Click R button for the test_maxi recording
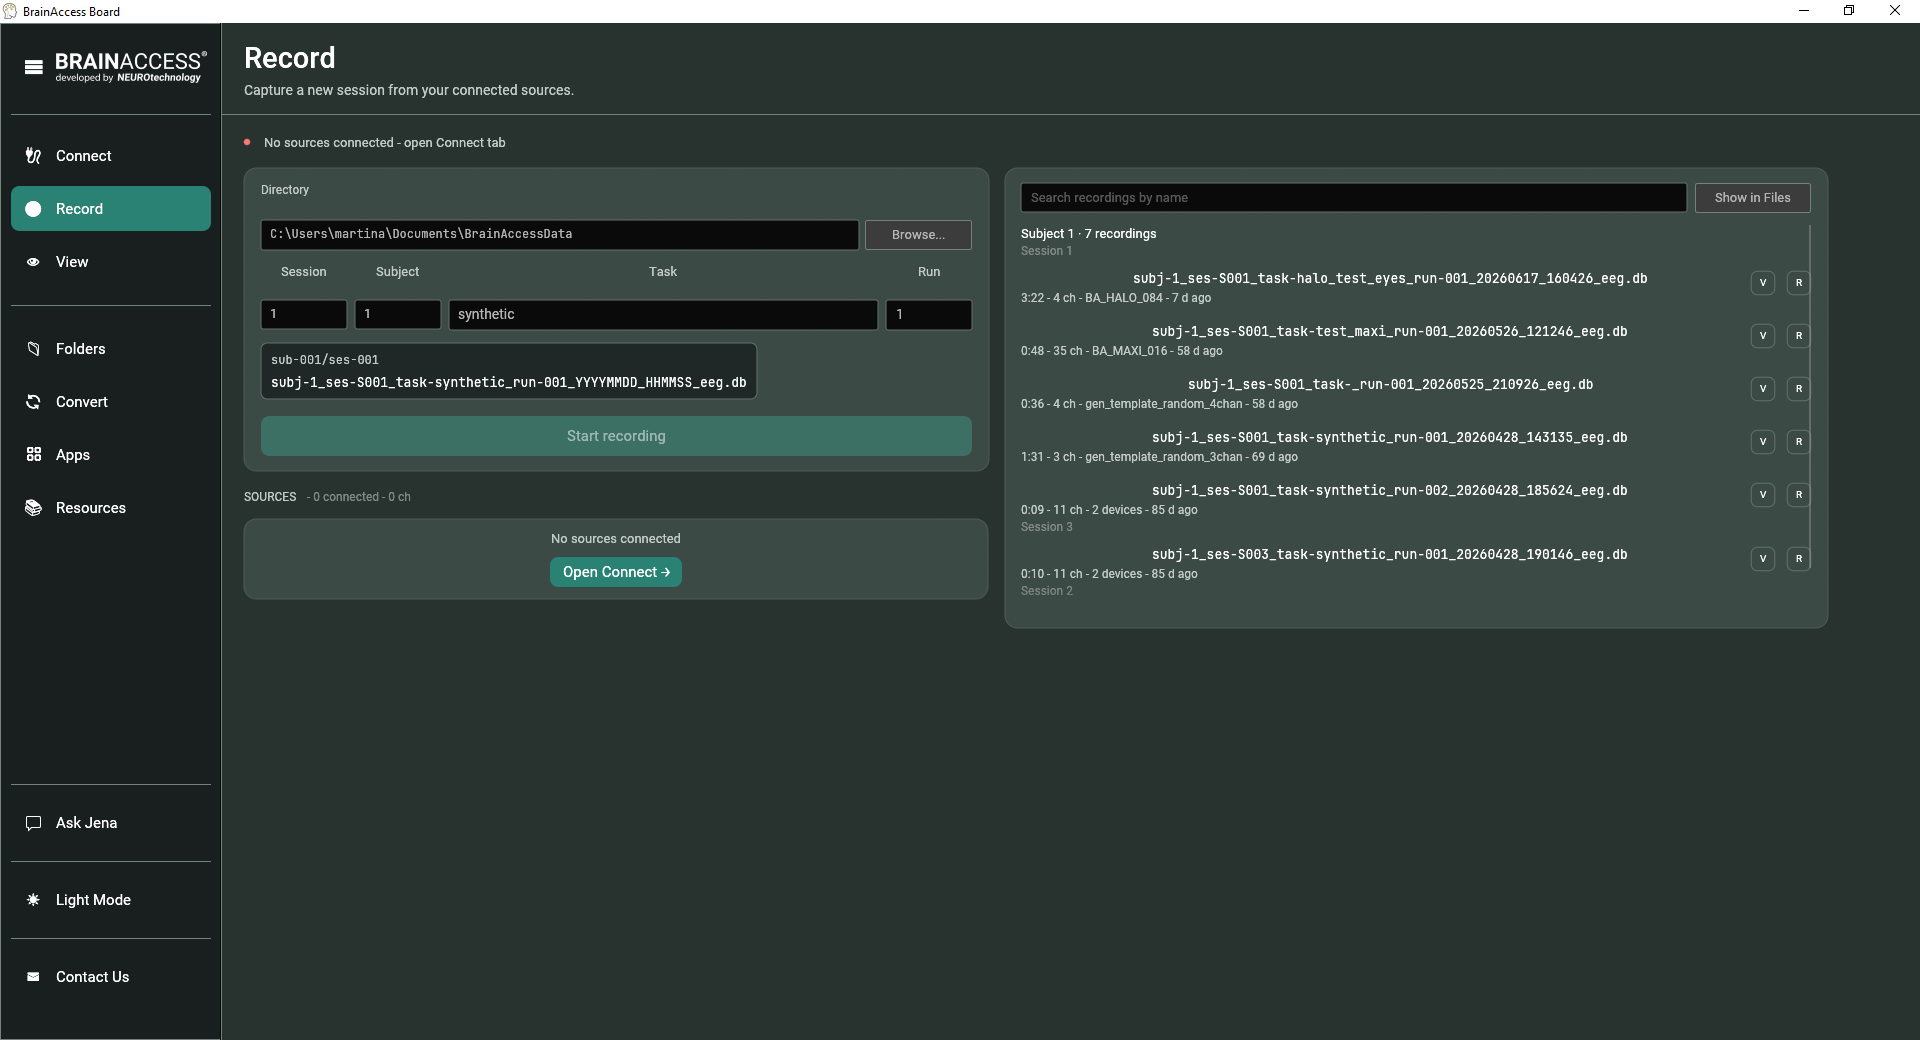 pos(1799,336)
